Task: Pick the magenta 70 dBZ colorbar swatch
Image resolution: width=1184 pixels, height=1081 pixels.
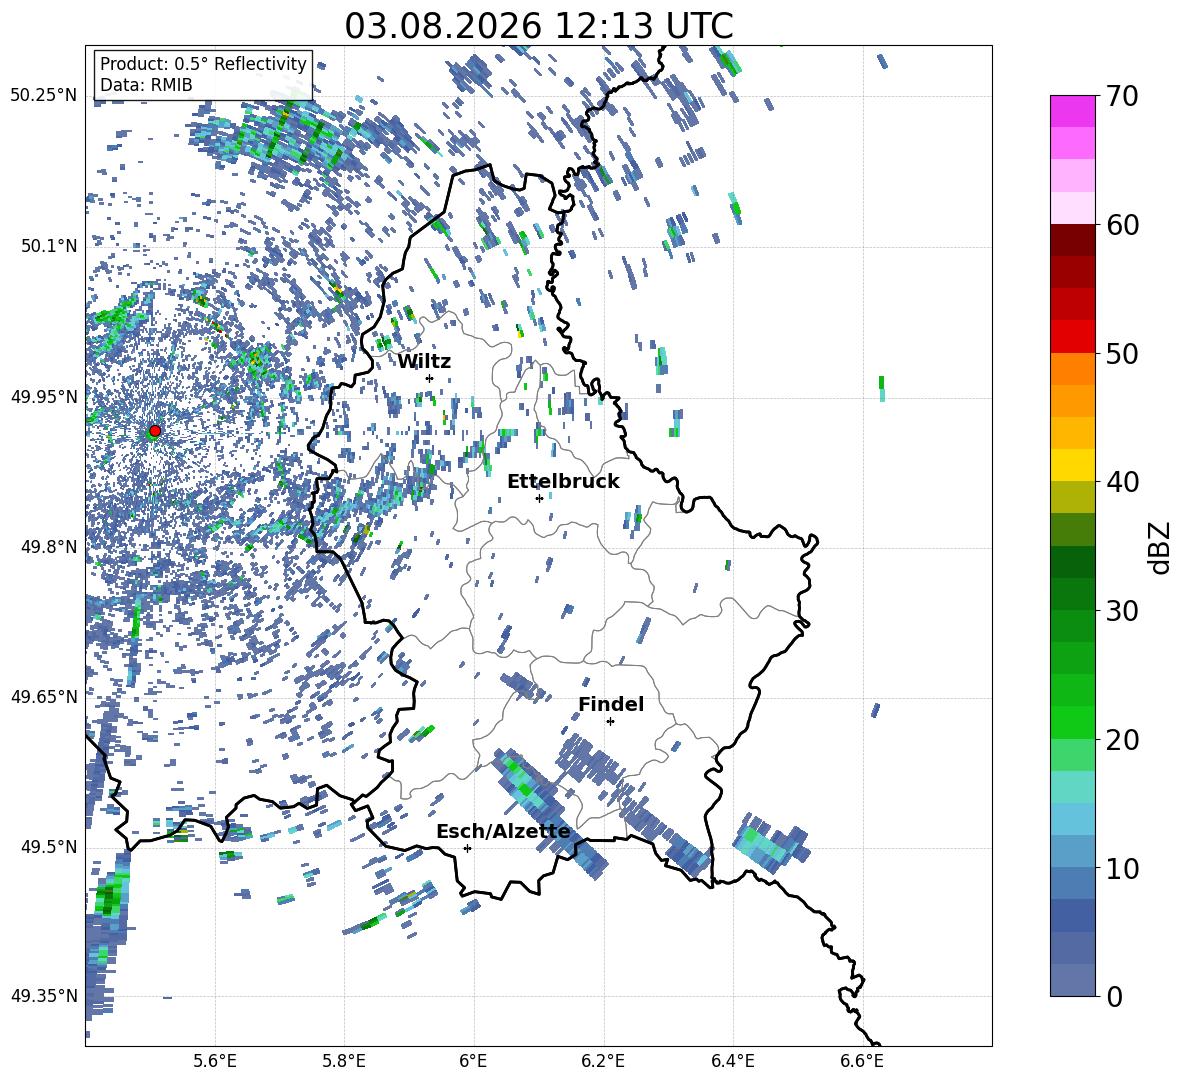Action: (x=1072, y=111)
